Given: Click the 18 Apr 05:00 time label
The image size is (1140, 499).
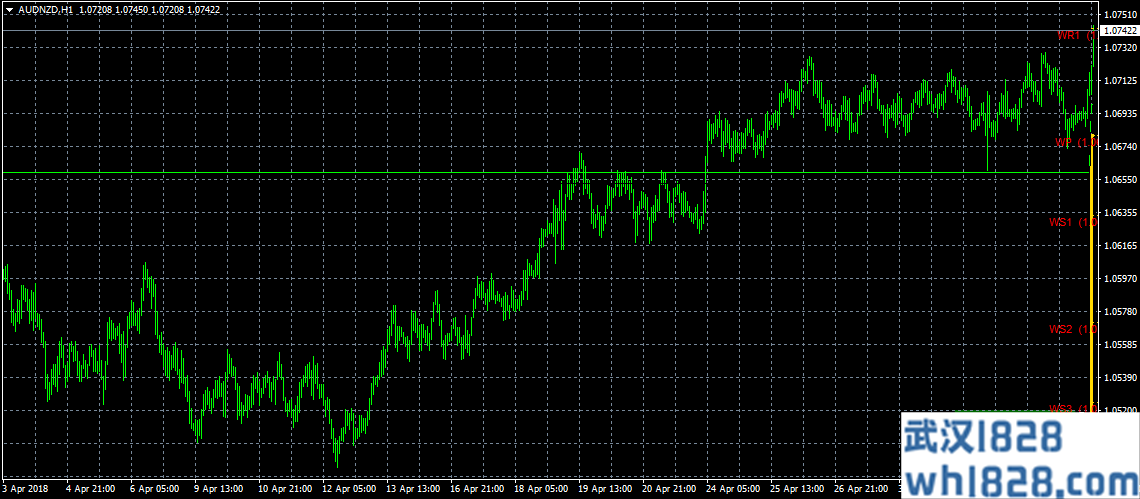Looking at the screenshot, I should coord(541,490).
